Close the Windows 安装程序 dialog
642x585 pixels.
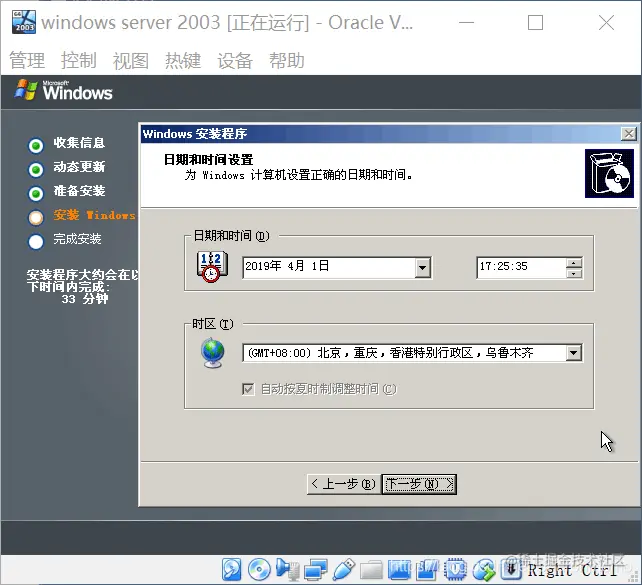(x=628, y=133)
